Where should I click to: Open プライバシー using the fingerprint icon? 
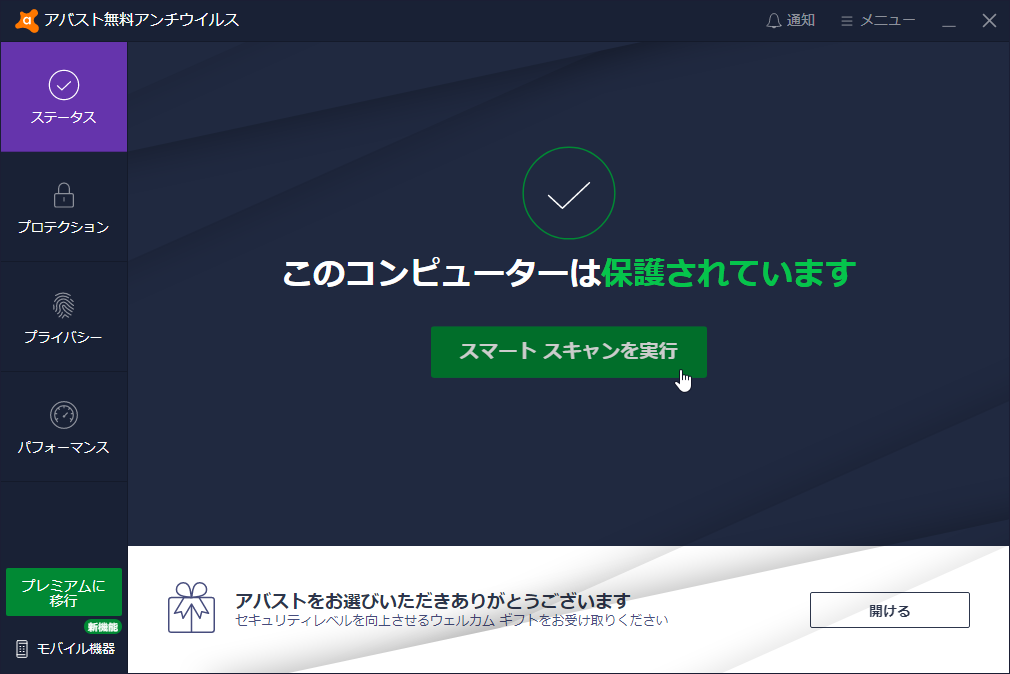[x=63, y=306]
